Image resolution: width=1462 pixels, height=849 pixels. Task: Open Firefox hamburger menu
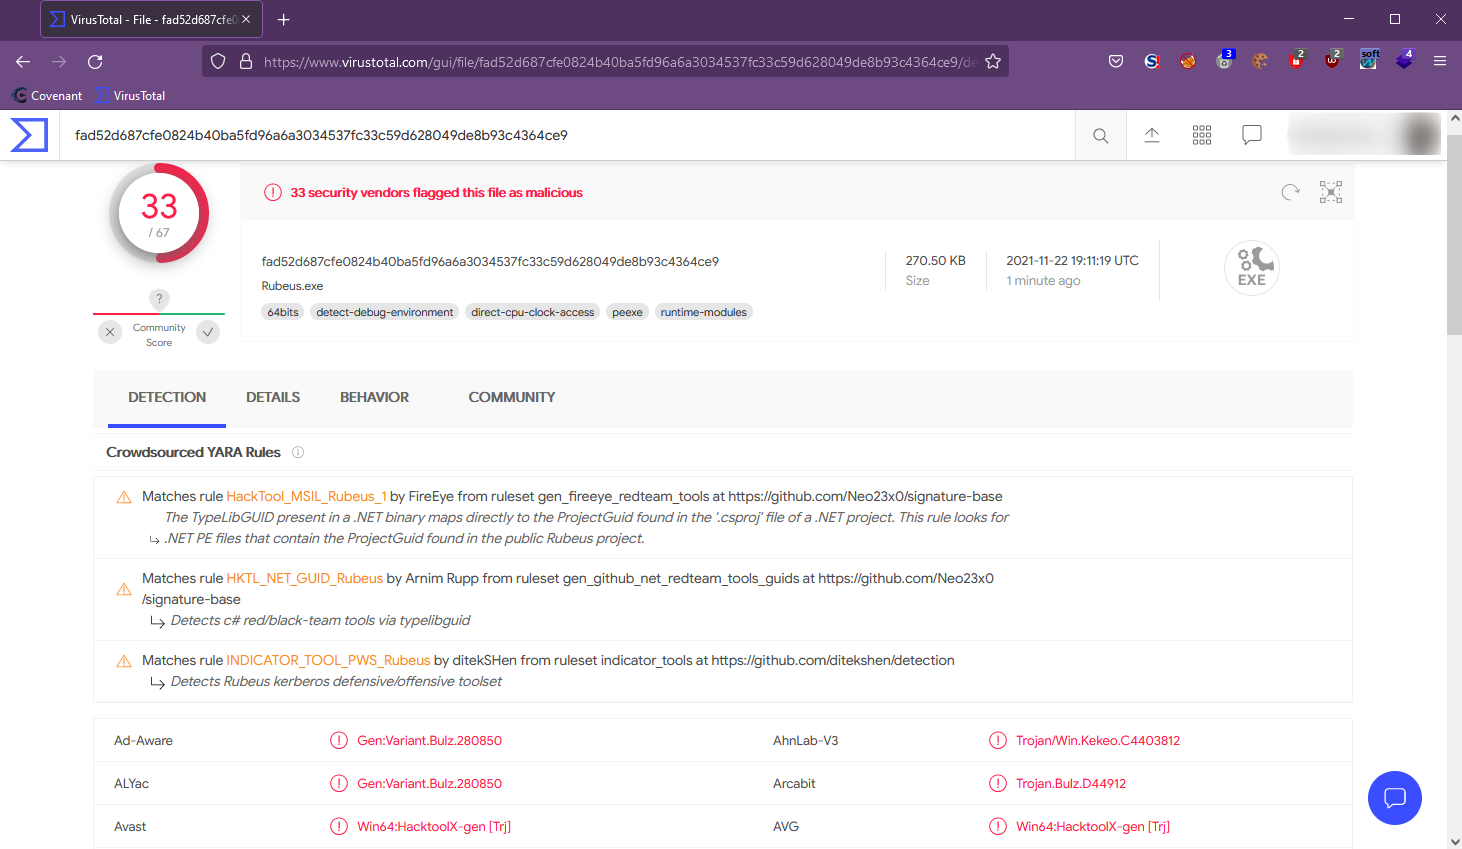tap(1440, 62)
